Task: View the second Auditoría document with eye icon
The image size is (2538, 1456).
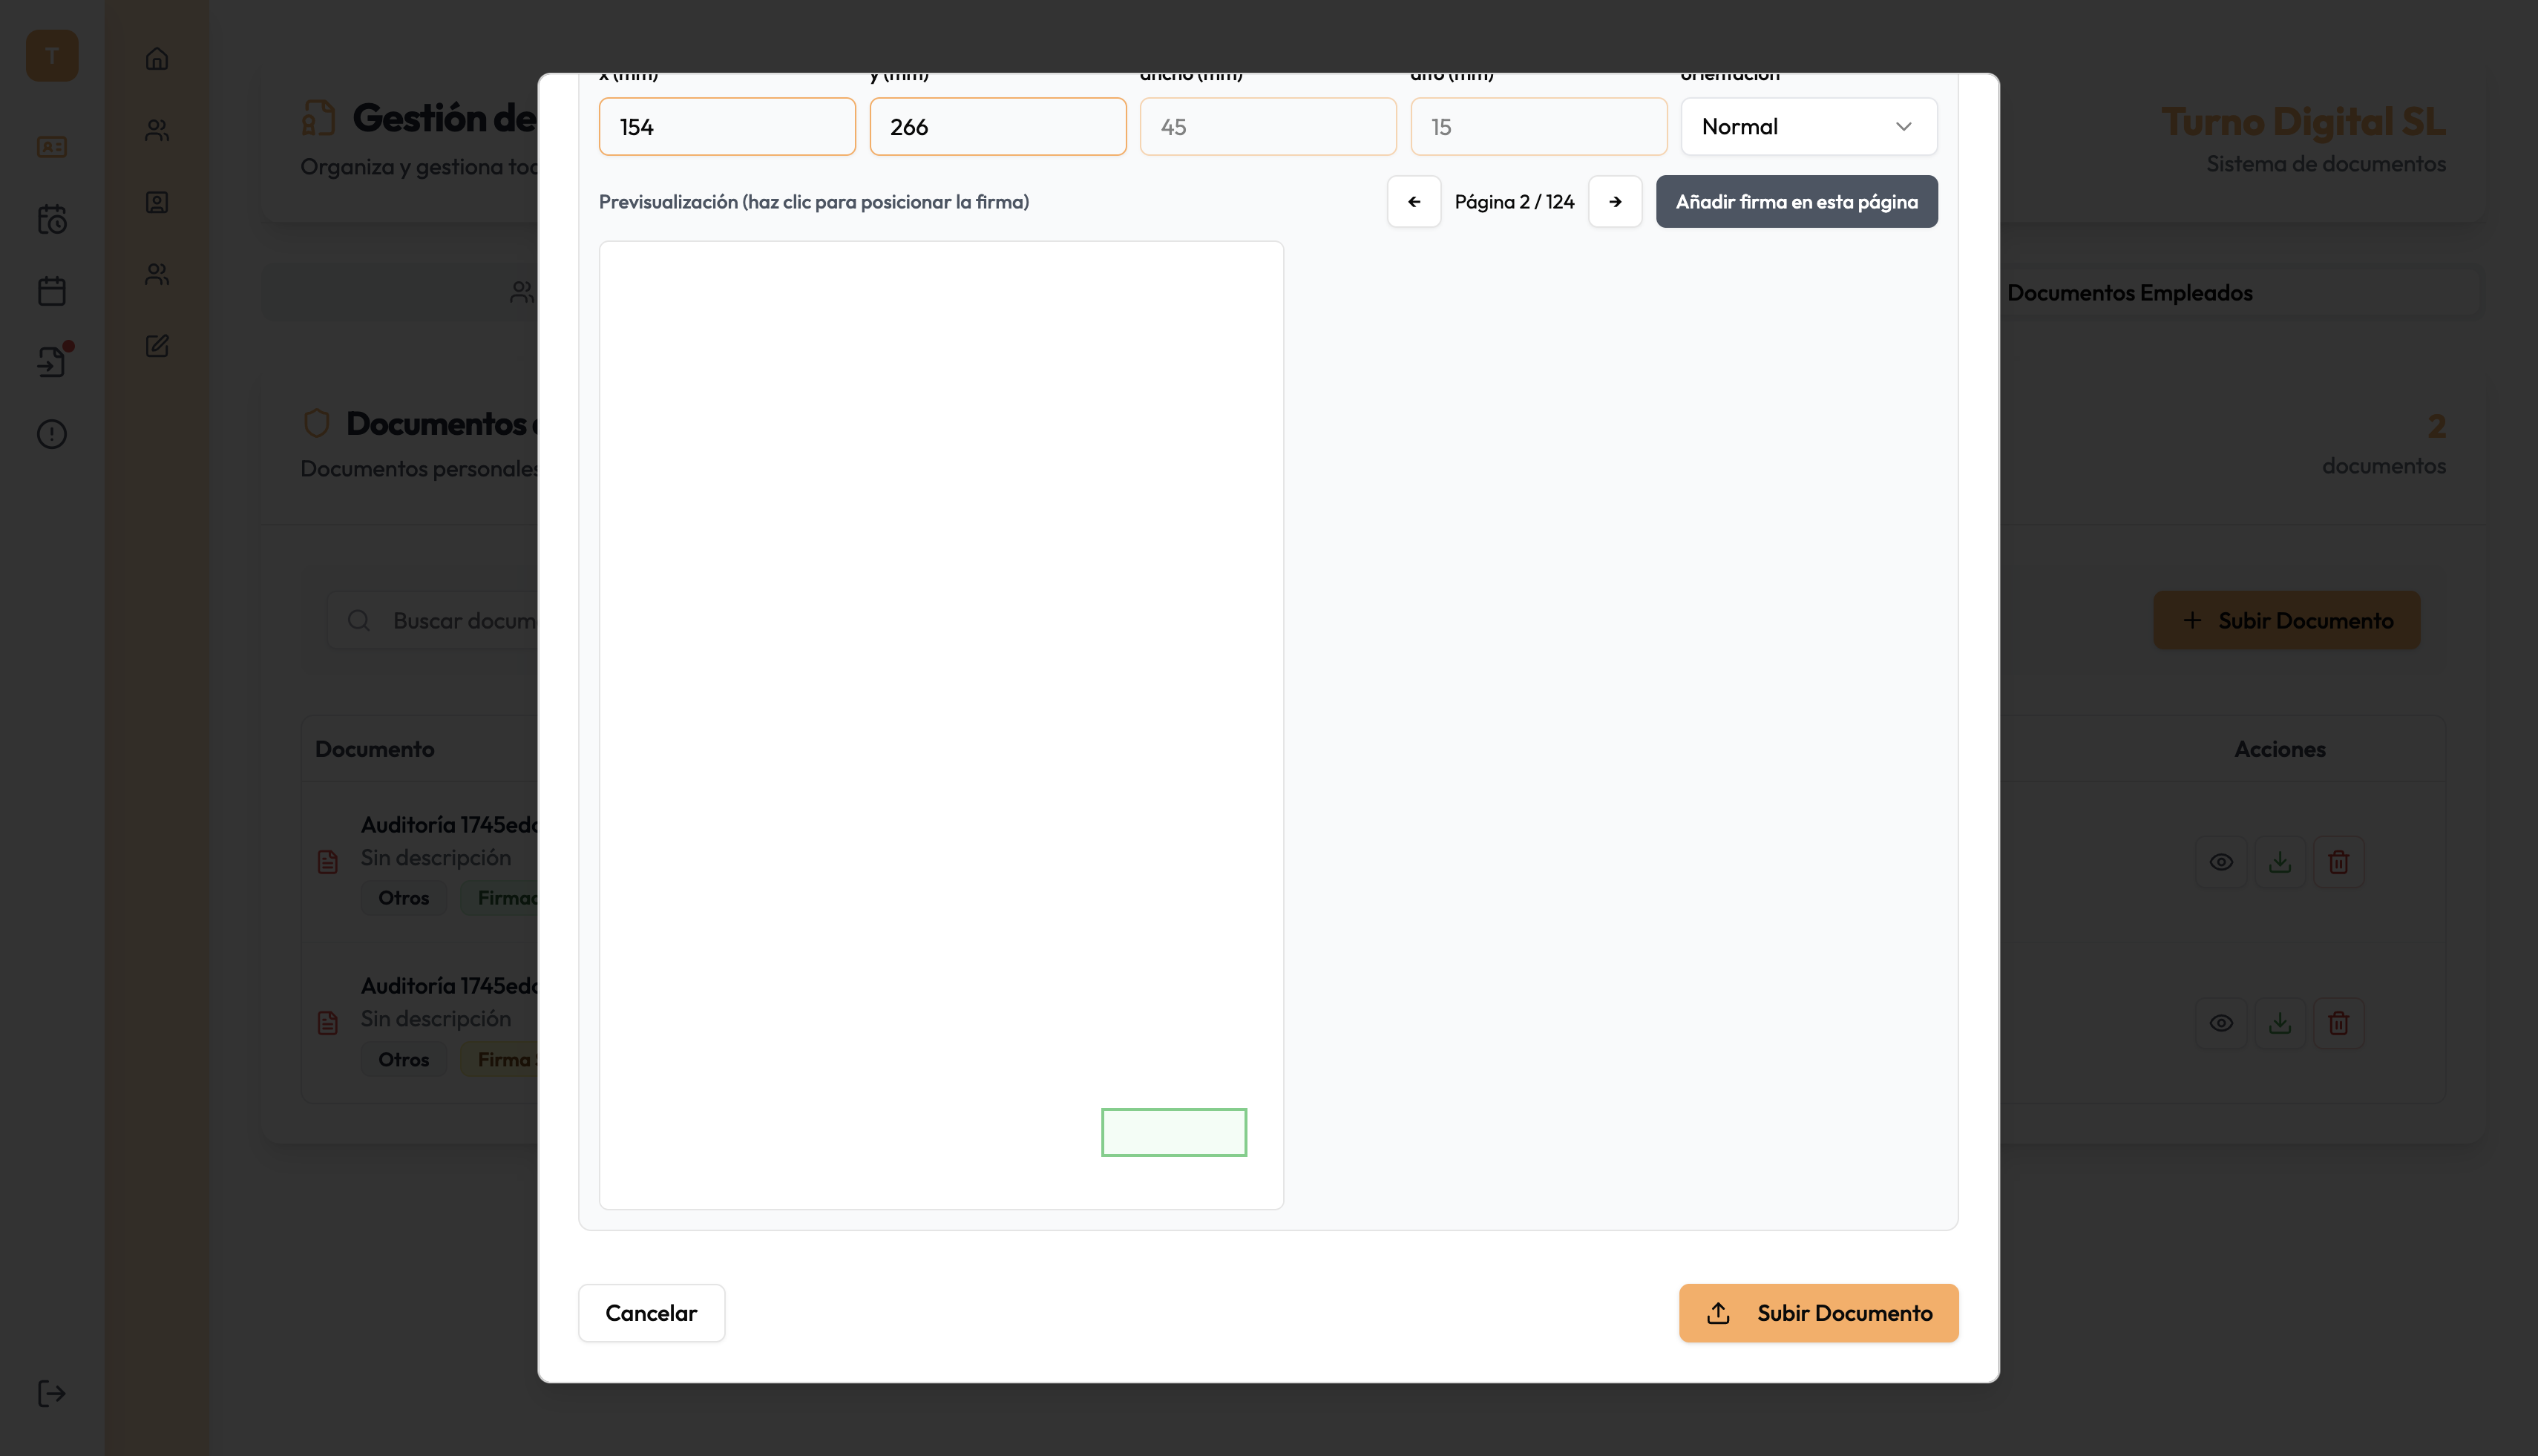Action: click(2221, 1023)
